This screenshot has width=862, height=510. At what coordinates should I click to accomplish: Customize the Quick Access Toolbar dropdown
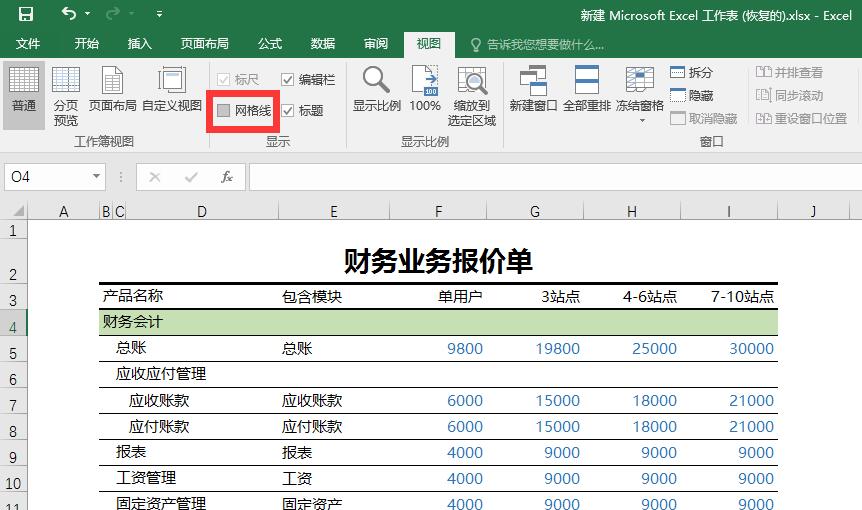pyautogui.click(x=159, y=14)
